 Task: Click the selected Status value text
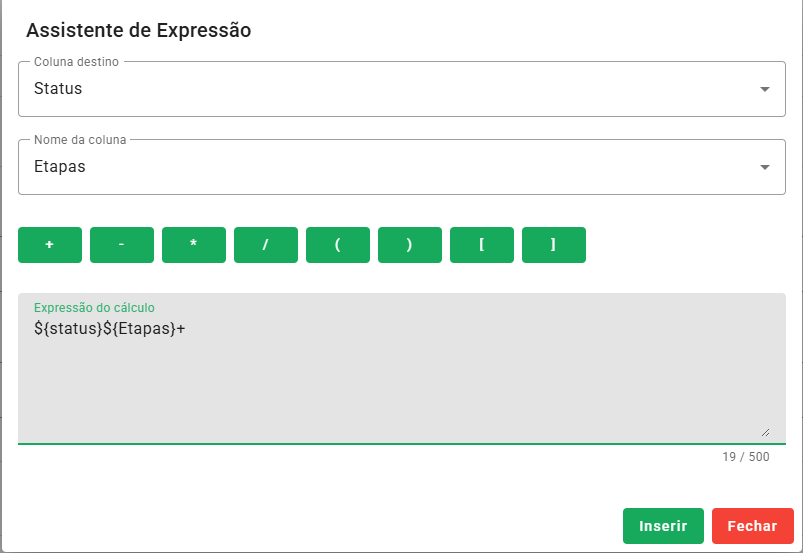58,89
